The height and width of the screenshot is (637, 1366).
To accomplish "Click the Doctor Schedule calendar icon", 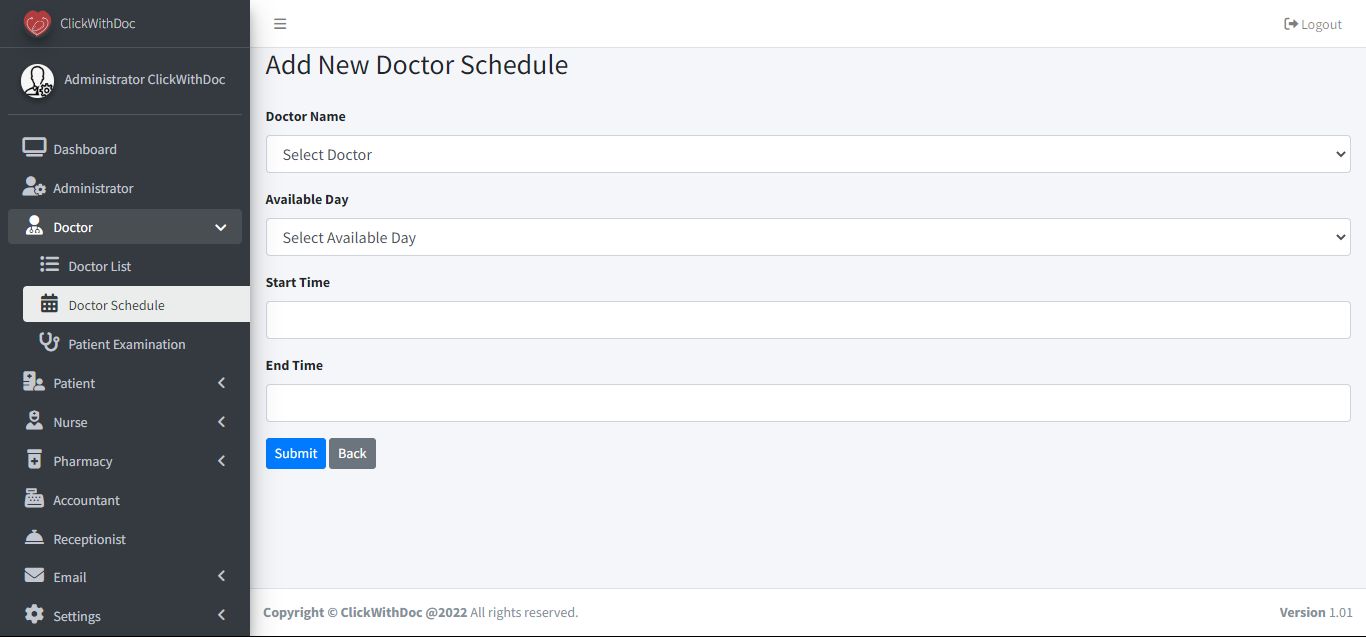I will tap(49, 304).
